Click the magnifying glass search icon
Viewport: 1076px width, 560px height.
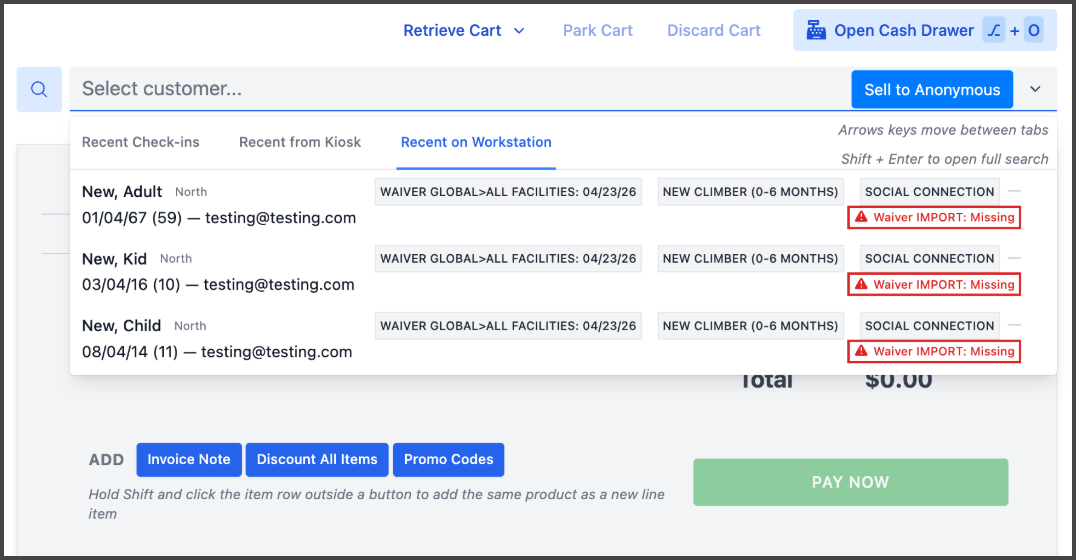coord(39,89)
